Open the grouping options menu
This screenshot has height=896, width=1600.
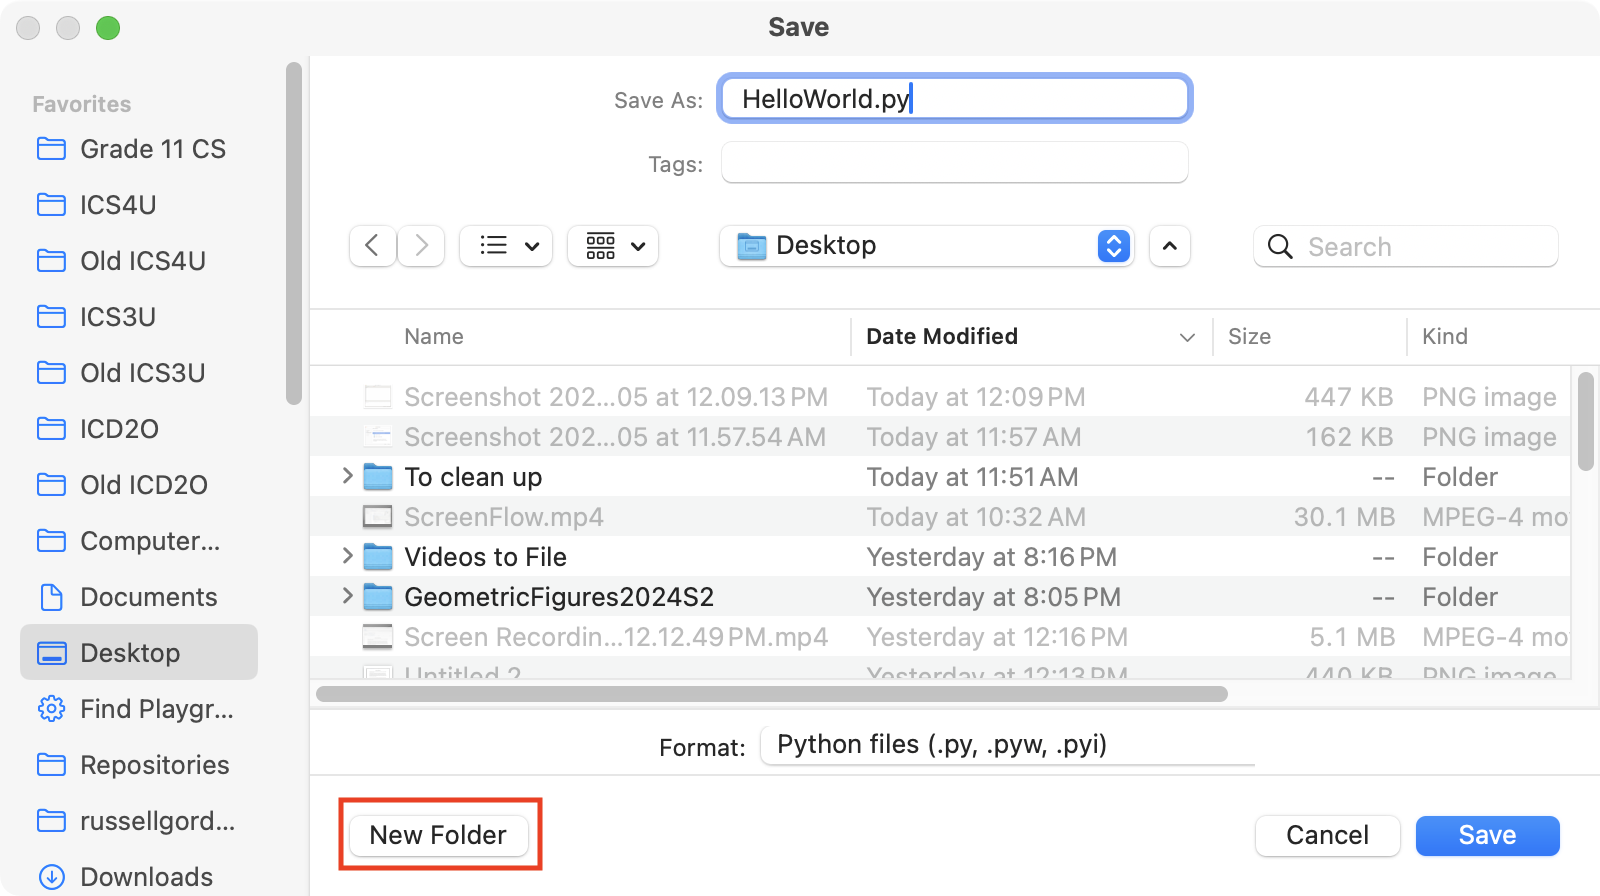pyautogui.click(x=613, y=246)
